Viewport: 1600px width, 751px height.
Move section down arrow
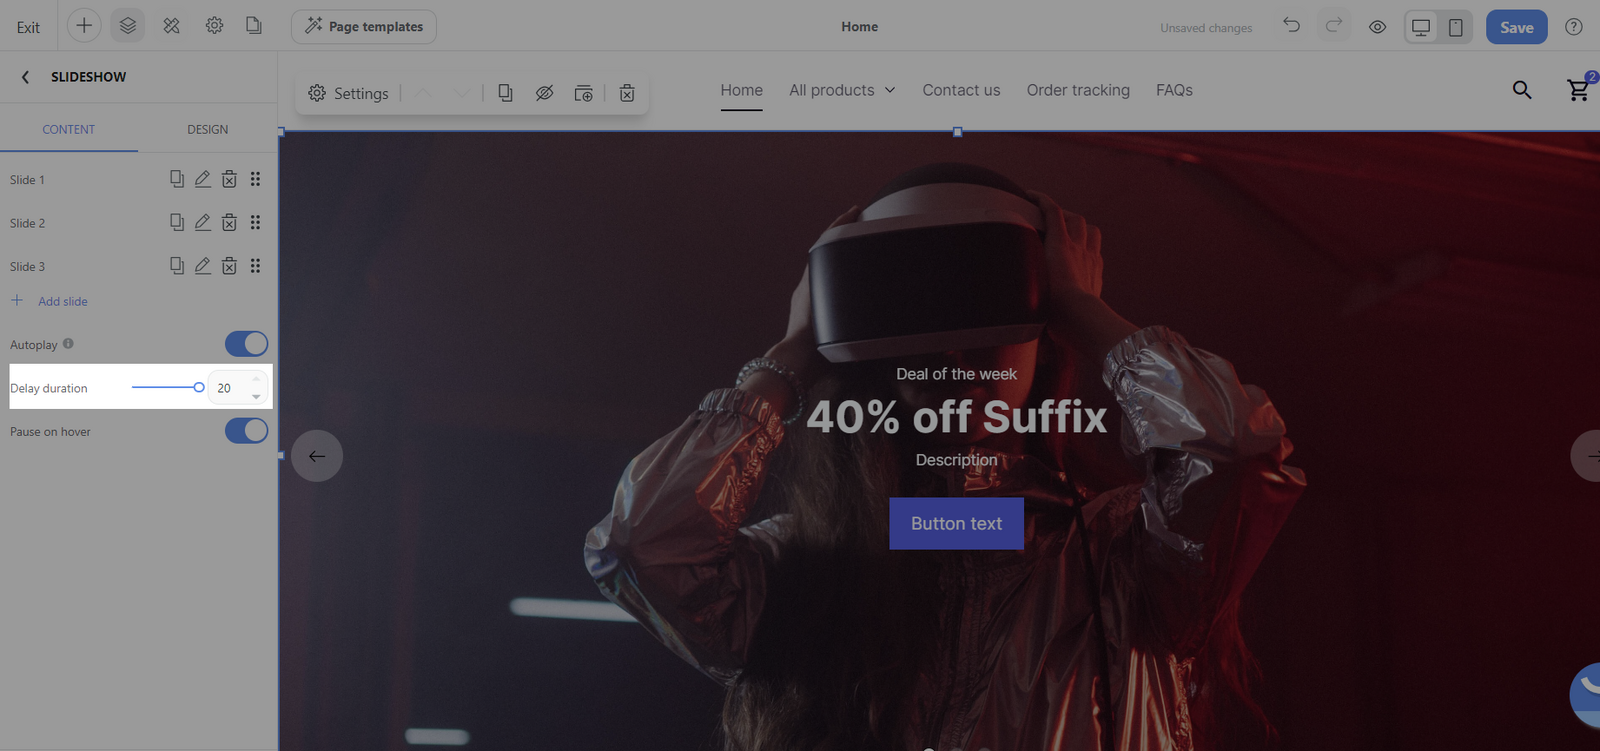462,93
